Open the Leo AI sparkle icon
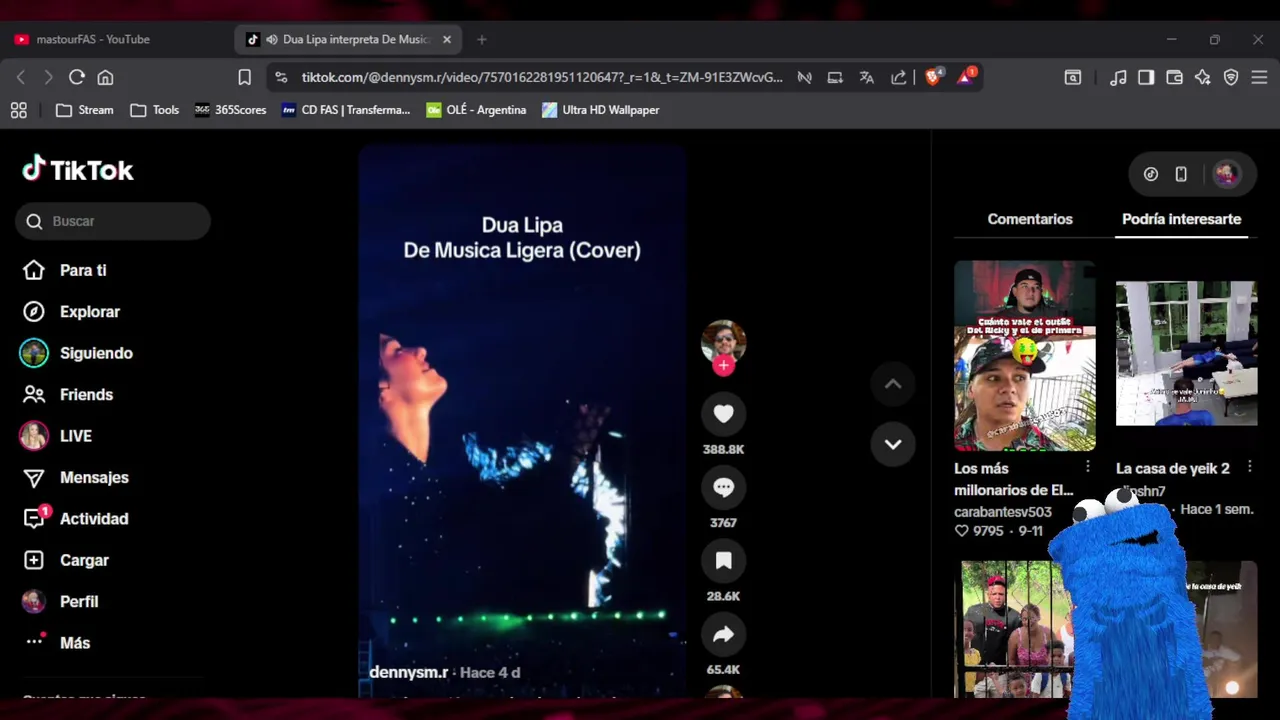 tap(1203, 77)
